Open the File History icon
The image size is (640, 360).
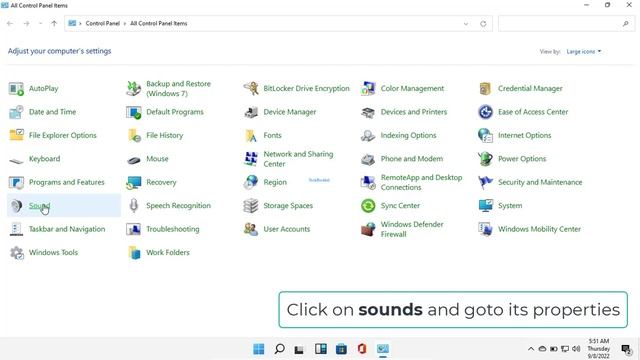pyautogui.click(x=133, y=135)
